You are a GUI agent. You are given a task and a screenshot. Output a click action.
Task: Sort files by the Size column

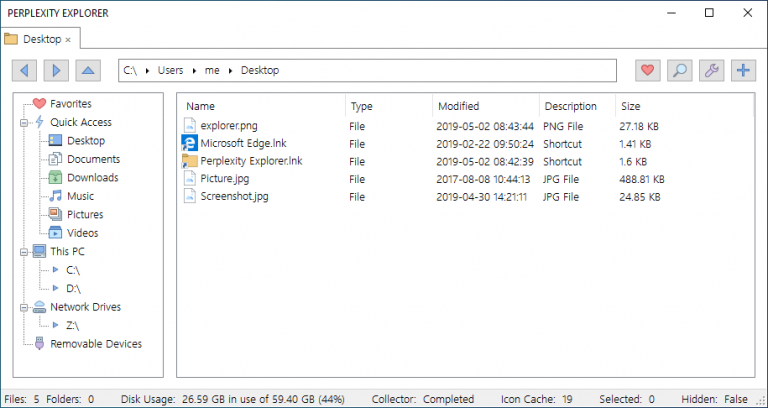(630, 106)
